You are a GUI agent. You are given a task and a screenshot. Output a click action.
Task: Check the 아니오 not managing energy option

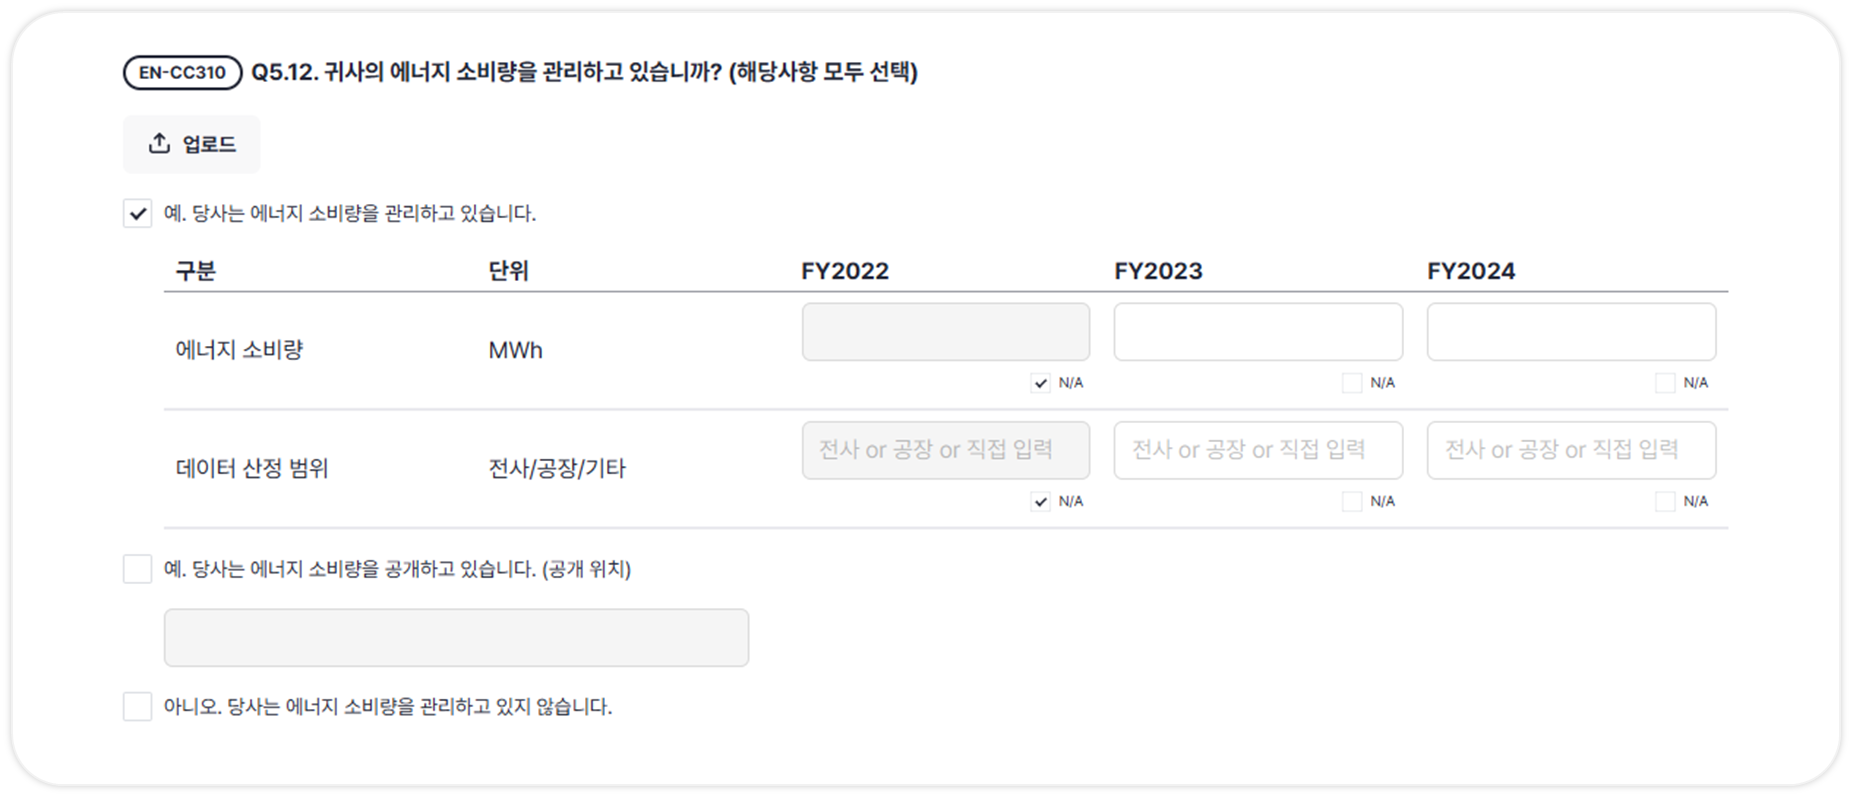tap(138, 706)
